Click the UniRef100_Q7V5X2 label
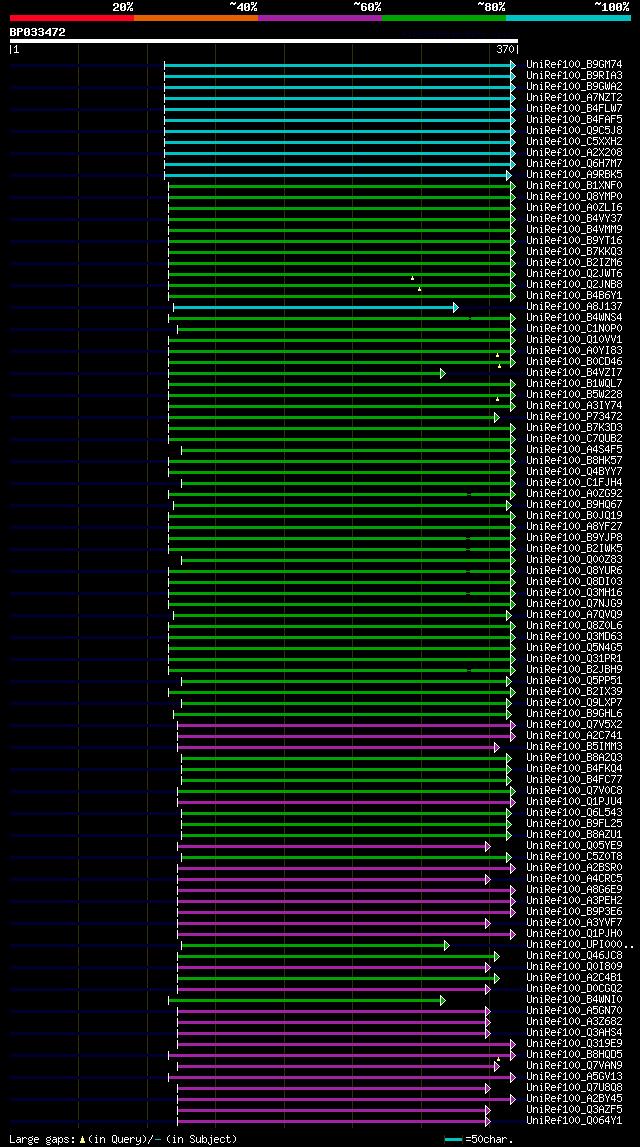Image resolution: width=640 pixels, height=1147 pixels. [574, 725]
